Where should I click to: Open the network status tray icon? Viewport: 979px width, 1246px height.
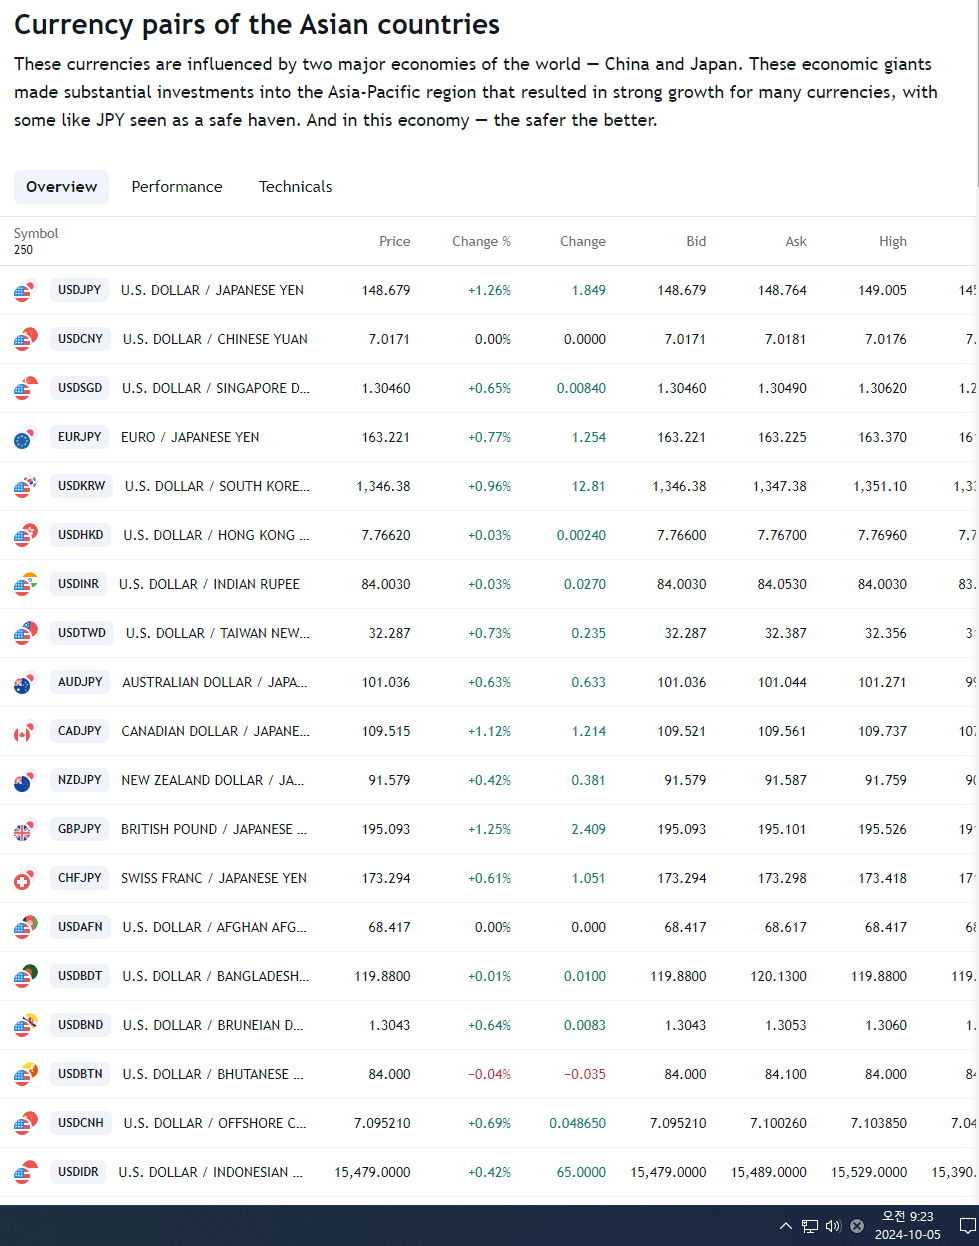[x=810, y=1226]
